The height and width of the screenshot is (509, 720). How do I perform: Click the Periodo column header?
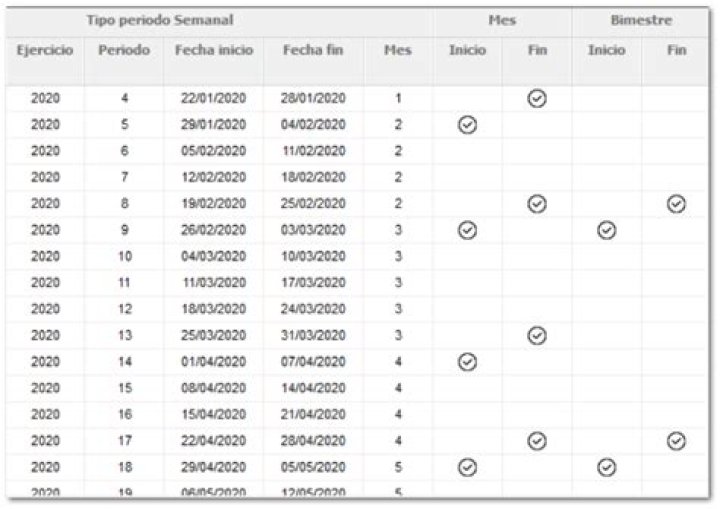124,51
